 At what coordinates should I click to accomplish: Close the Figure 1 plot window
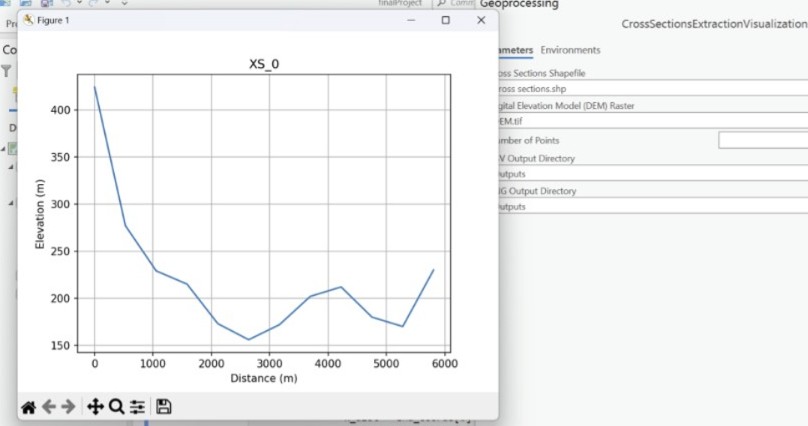point(482,20)
